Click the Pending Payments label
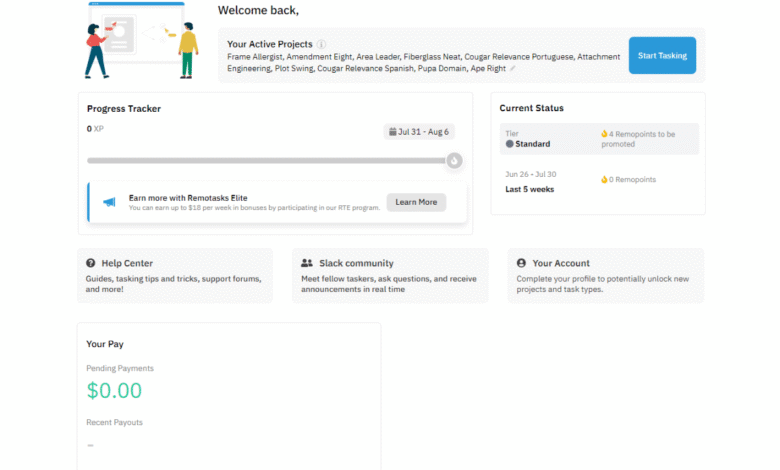 (120, 368)
